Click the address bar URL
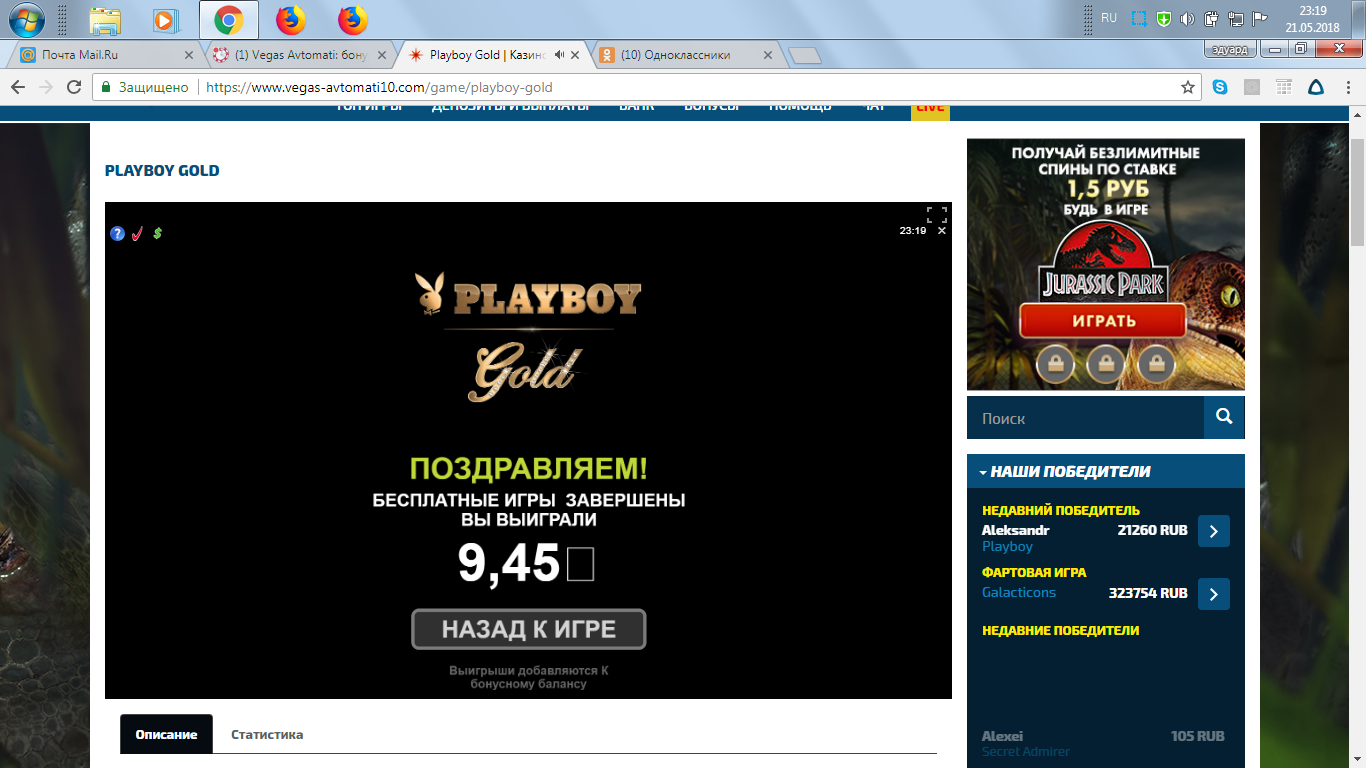The height and width of the screenshot is (768, 1366). (379, 87)
